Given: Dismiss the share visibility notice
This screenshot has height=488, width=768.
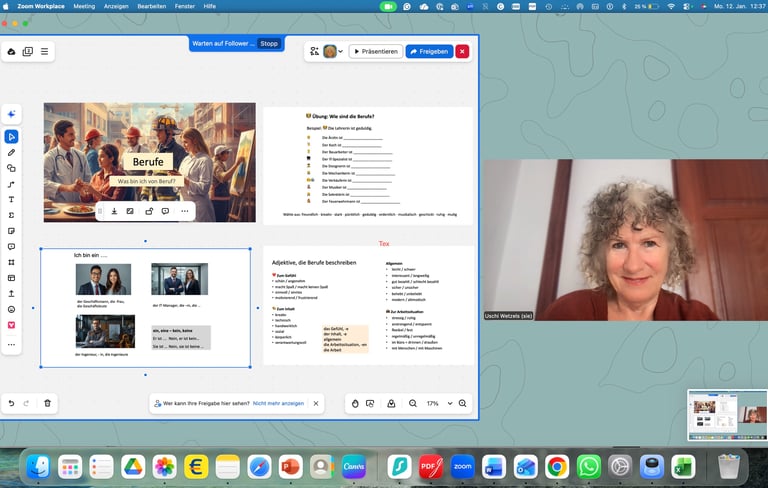Looking at the screenshot, I should tap(316, 403).
